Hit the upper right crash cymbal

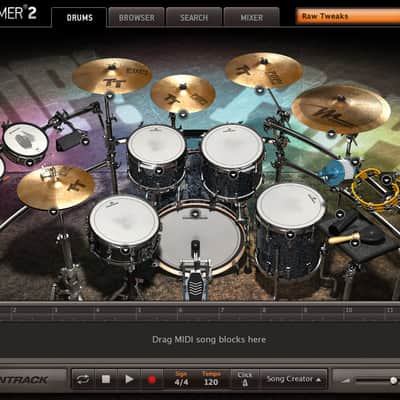click(264, 70)
